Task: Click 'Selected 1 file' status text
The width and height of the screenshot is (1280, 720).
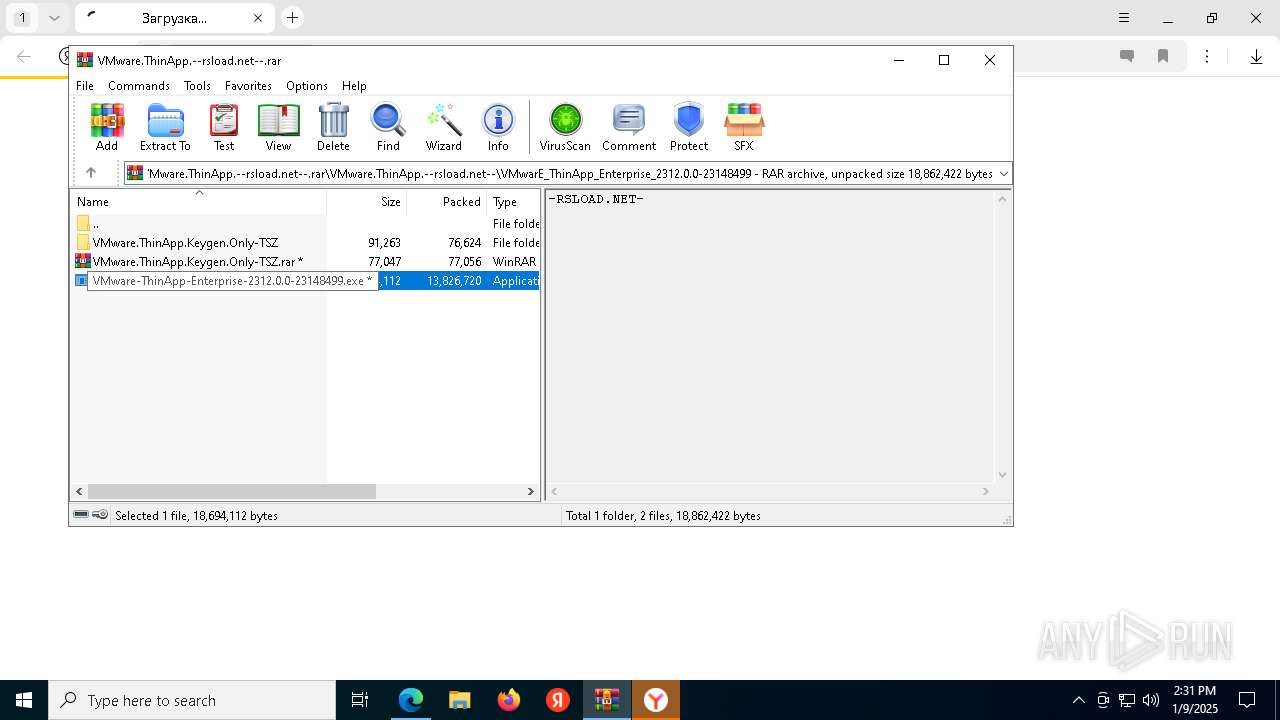Action: [196, 516]
